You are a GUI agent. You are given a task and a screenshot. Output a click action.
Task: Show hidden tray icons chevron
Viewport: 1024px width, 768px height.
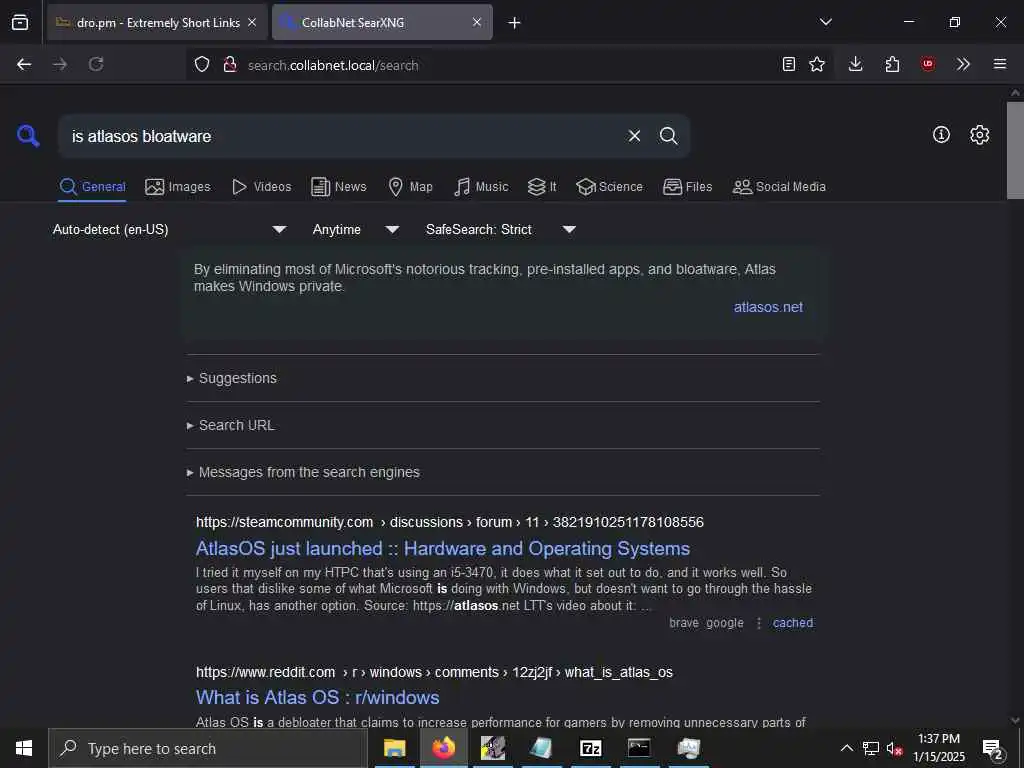(846, 748)
